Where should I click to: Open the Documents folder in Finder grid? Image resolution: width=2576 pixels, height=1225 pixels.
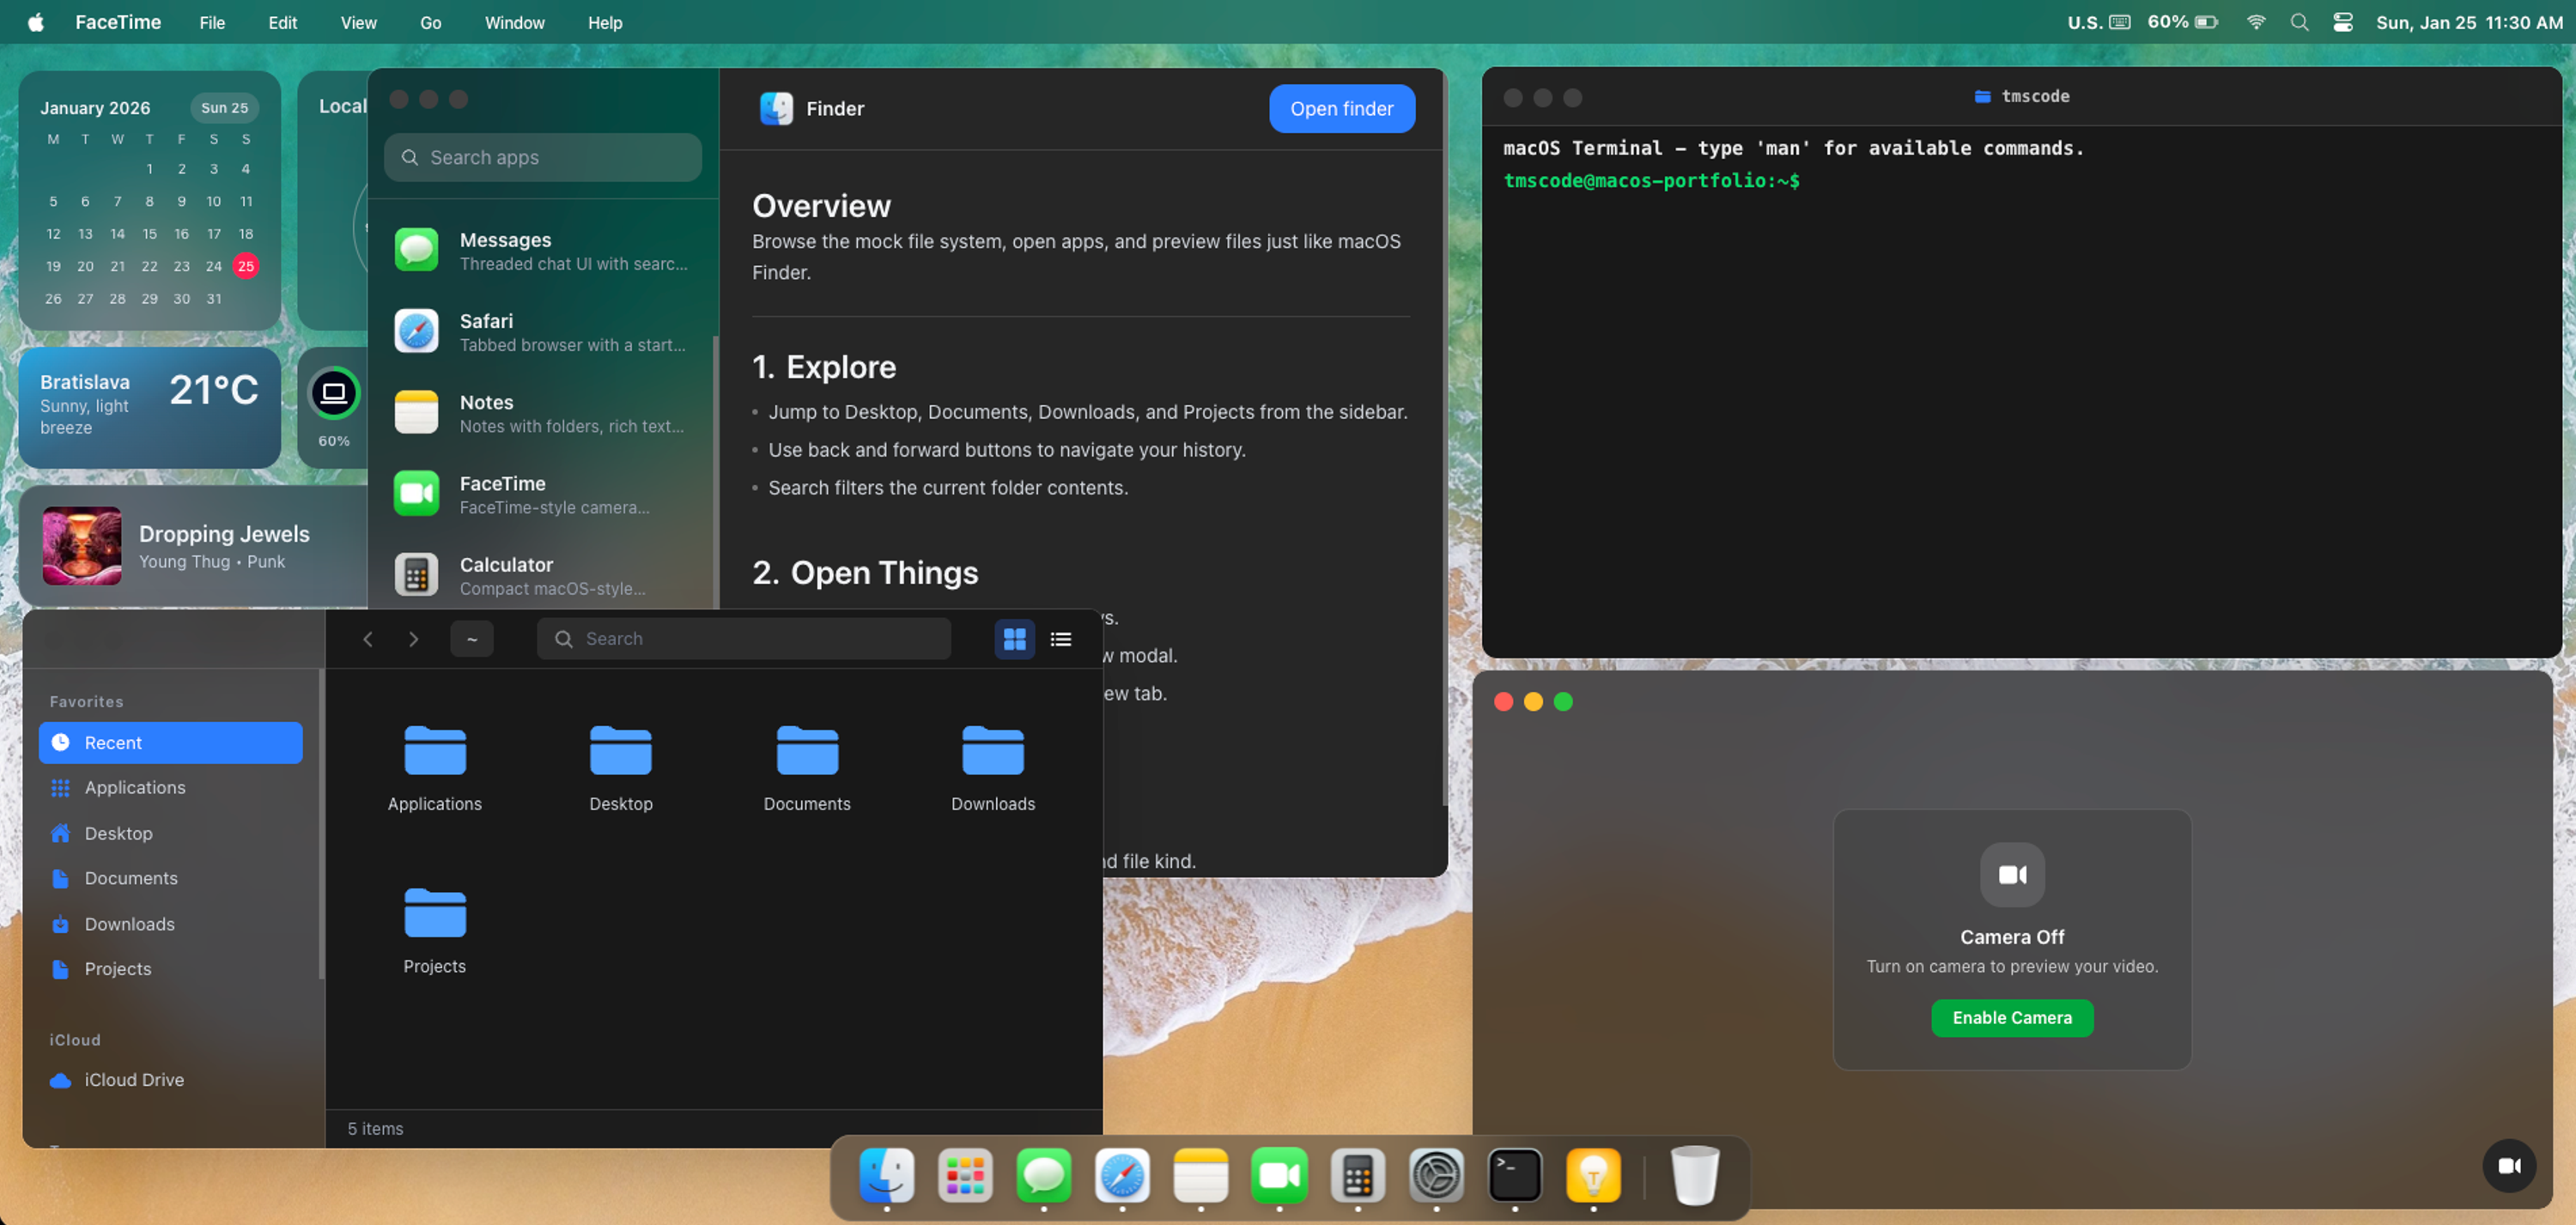(x=806, y=768)
